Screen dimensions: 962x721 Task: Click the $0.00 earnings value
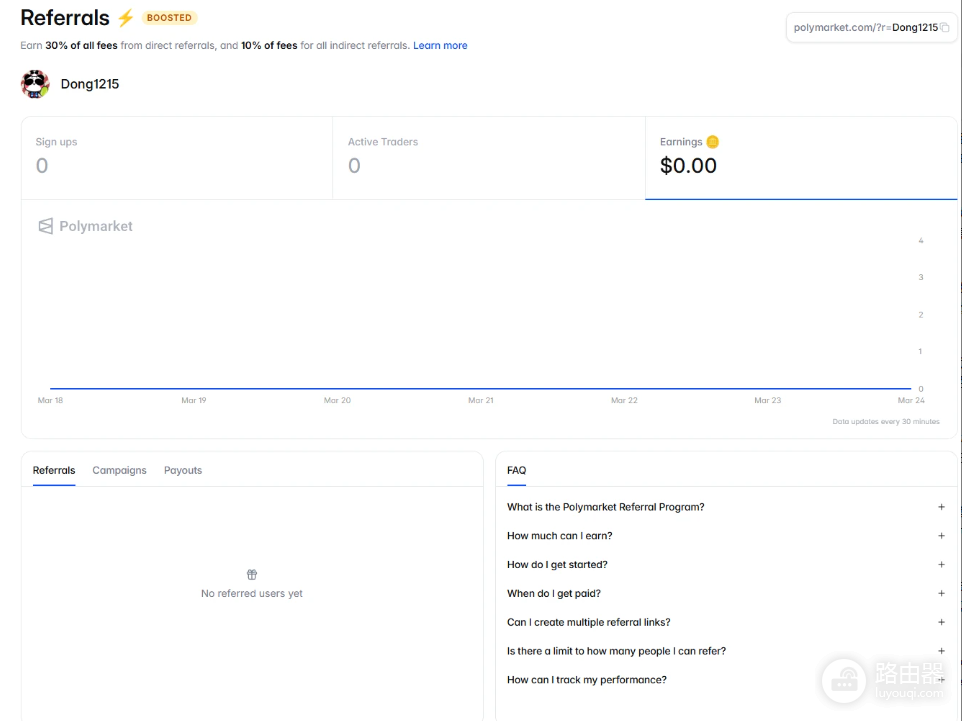click(x=688, y=166)
